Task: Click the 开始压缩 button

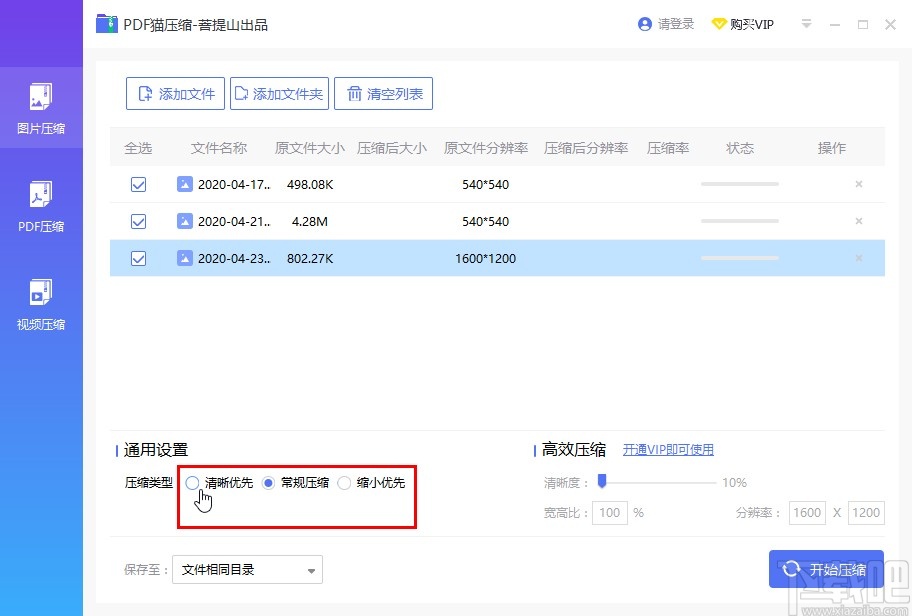Action: pyautogui.click(x=826, y=569)
